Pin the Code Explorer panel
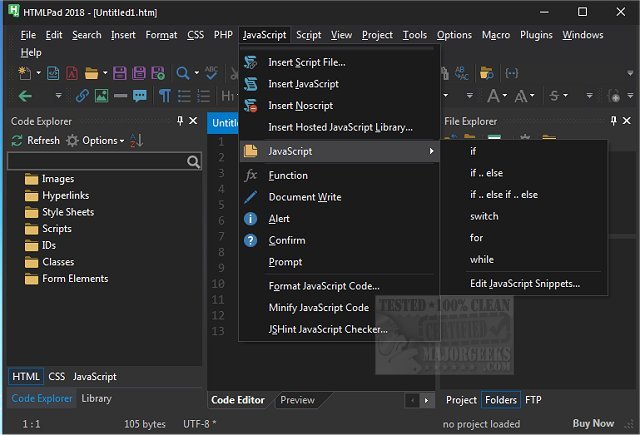Screen dimensions: 640x435 (x=179, y=121)
